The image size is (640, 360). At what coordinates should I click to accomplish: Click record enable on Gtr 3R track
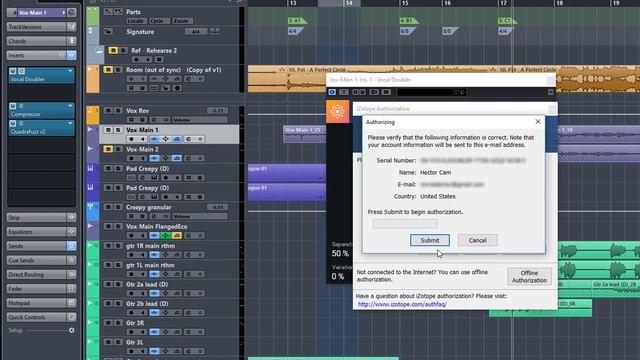pos(131,332)
